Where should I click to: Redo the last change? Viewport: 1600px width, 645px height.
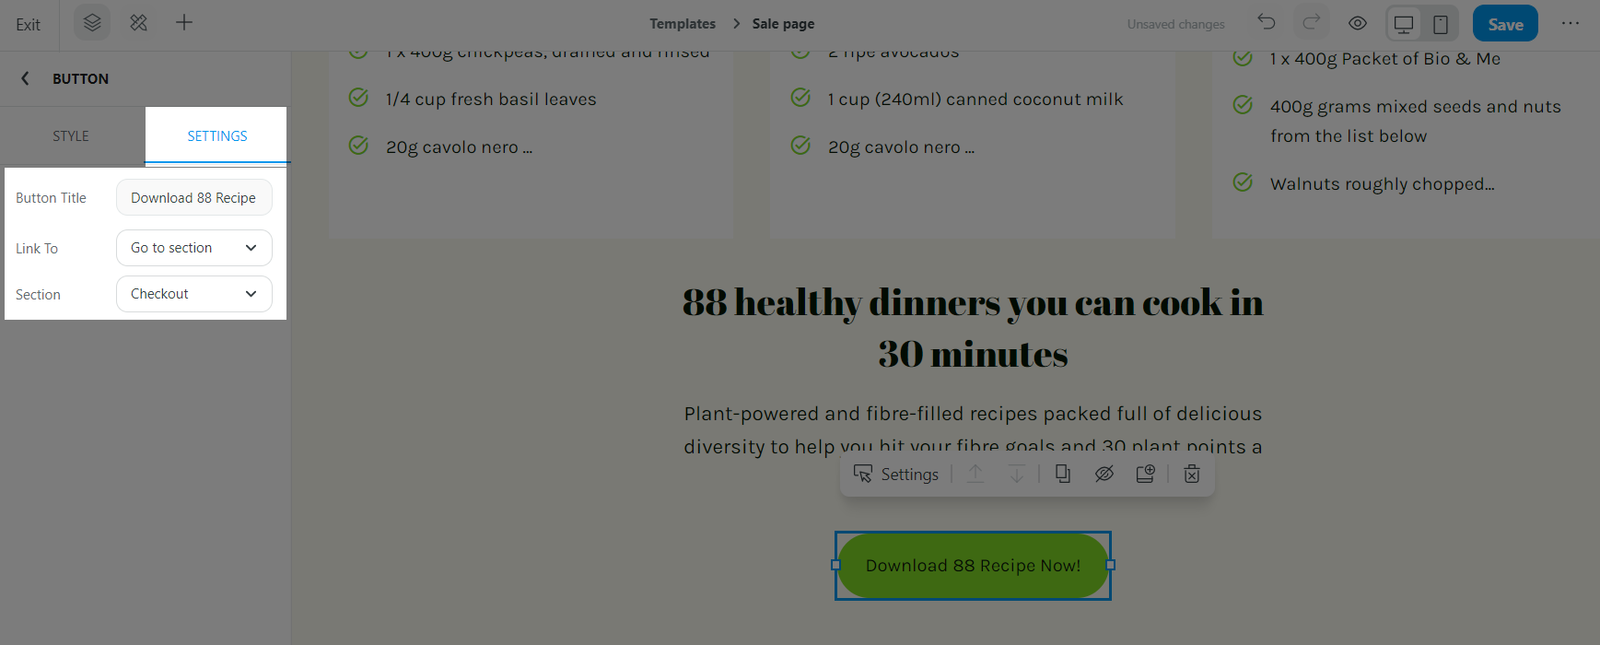point(1311,23)
